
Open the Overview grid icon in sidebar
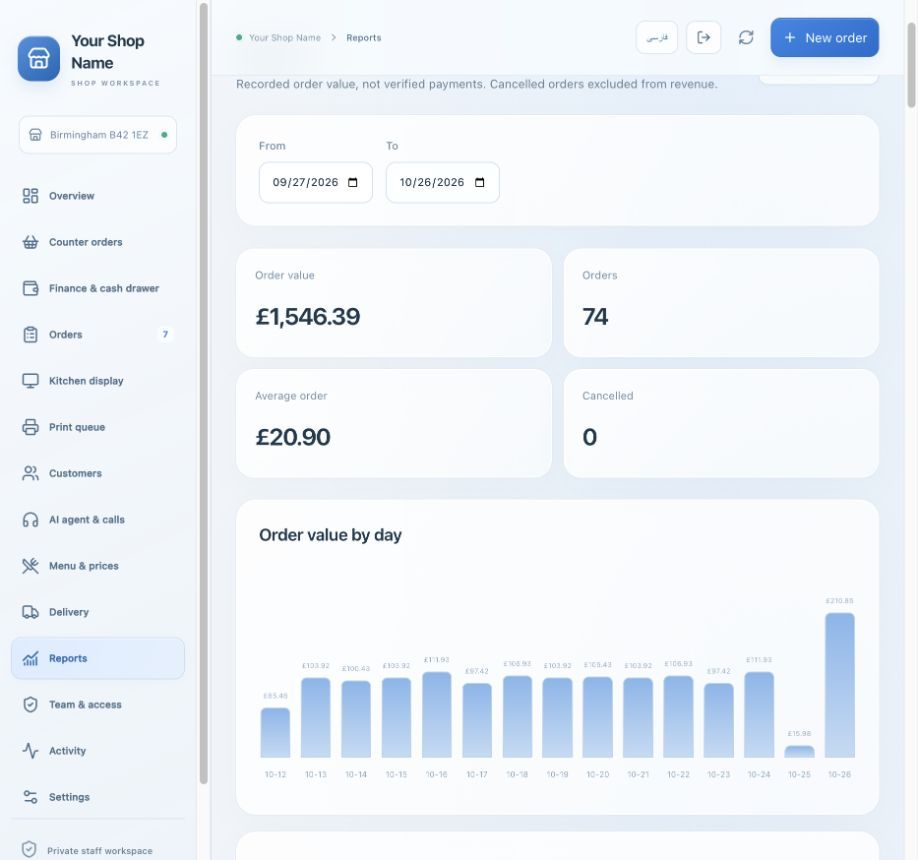pos(30,196)
